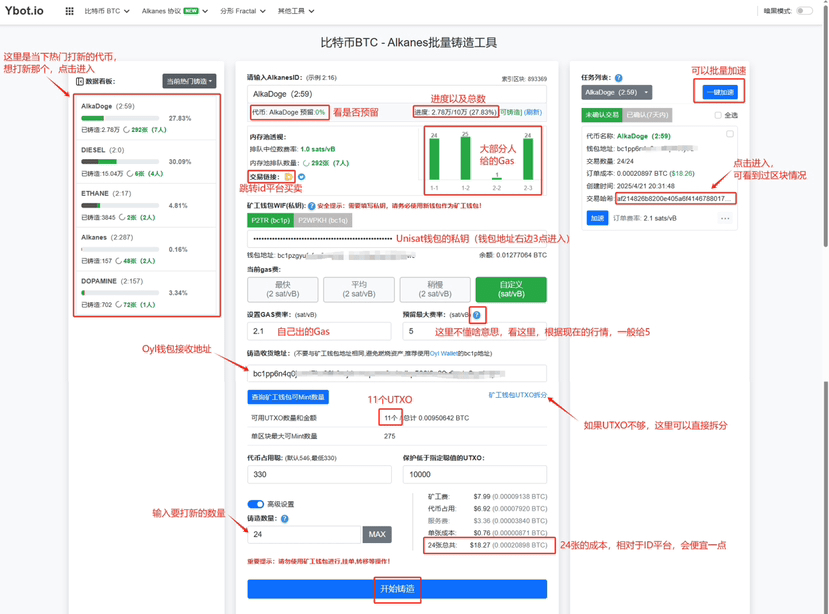Expand the AlkaDoge (2:59) task list dropdown
The width and height of the screenshot is (829, 614).
pos(616,92)
